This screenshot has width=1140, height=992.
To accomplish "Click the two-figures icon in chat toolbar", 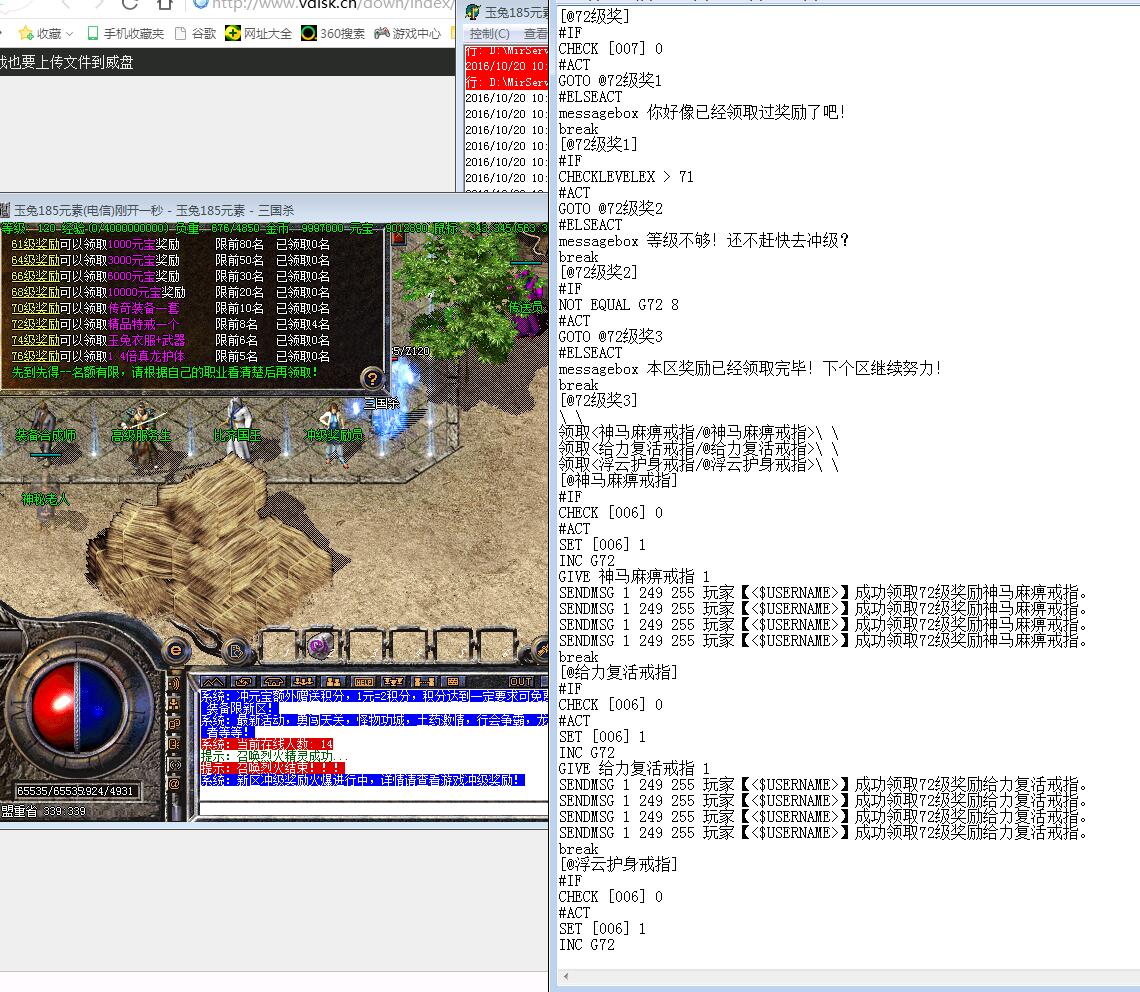I will (x=334, y=681).
